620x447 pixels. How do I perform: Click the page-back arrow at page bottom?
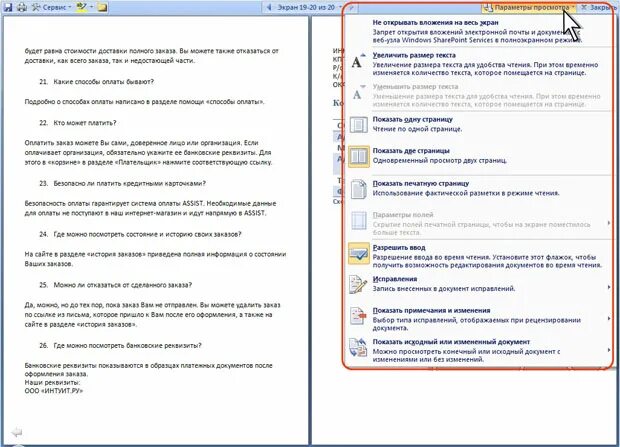tap(16, 432)
